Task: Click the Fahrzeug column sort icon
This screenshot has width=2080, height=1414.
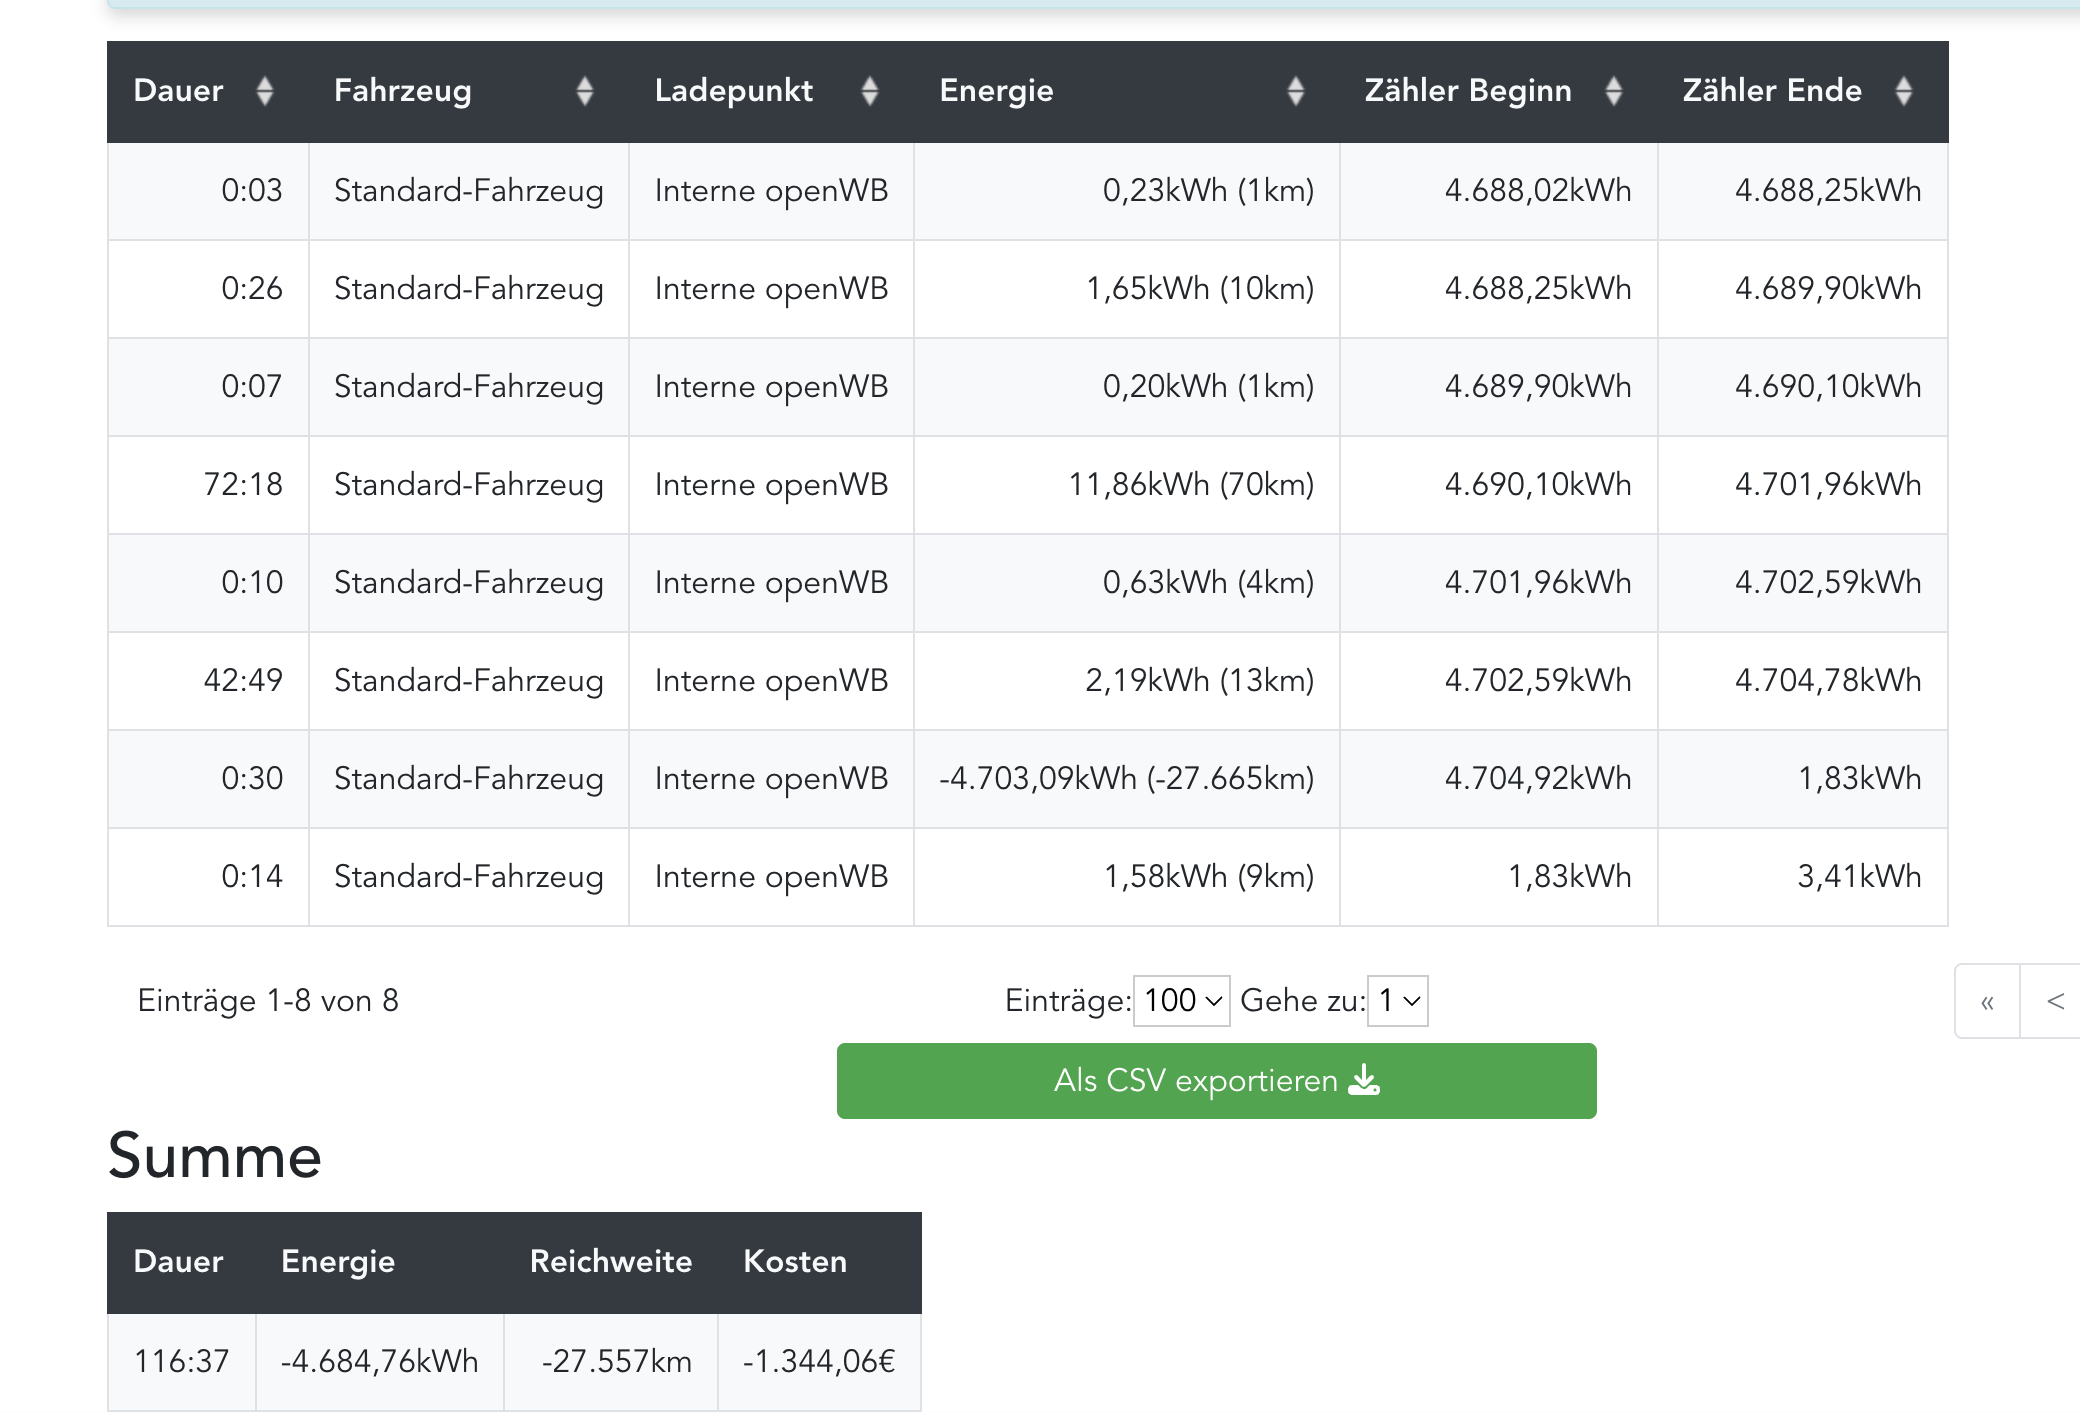Action: [x=585, y=91]
